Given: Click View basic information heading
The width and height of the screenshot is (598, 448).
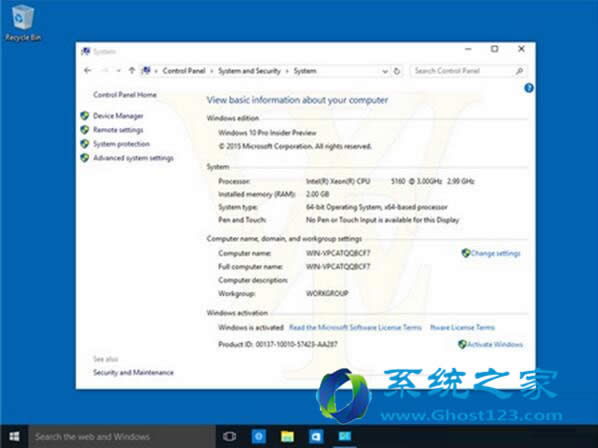Looking at the screenshot, I should pos(297,100).
